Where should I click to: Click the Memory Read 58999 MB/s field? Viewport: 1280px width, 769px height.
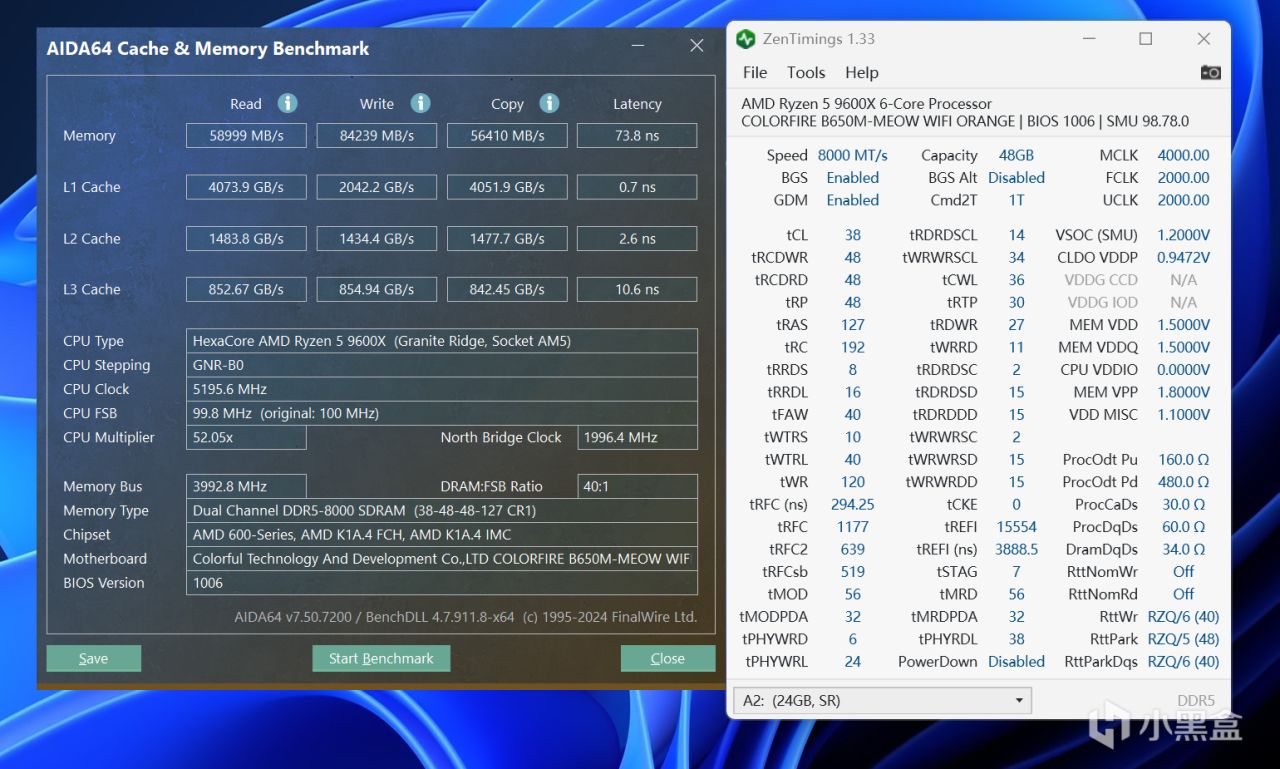(x=246, y=136)
